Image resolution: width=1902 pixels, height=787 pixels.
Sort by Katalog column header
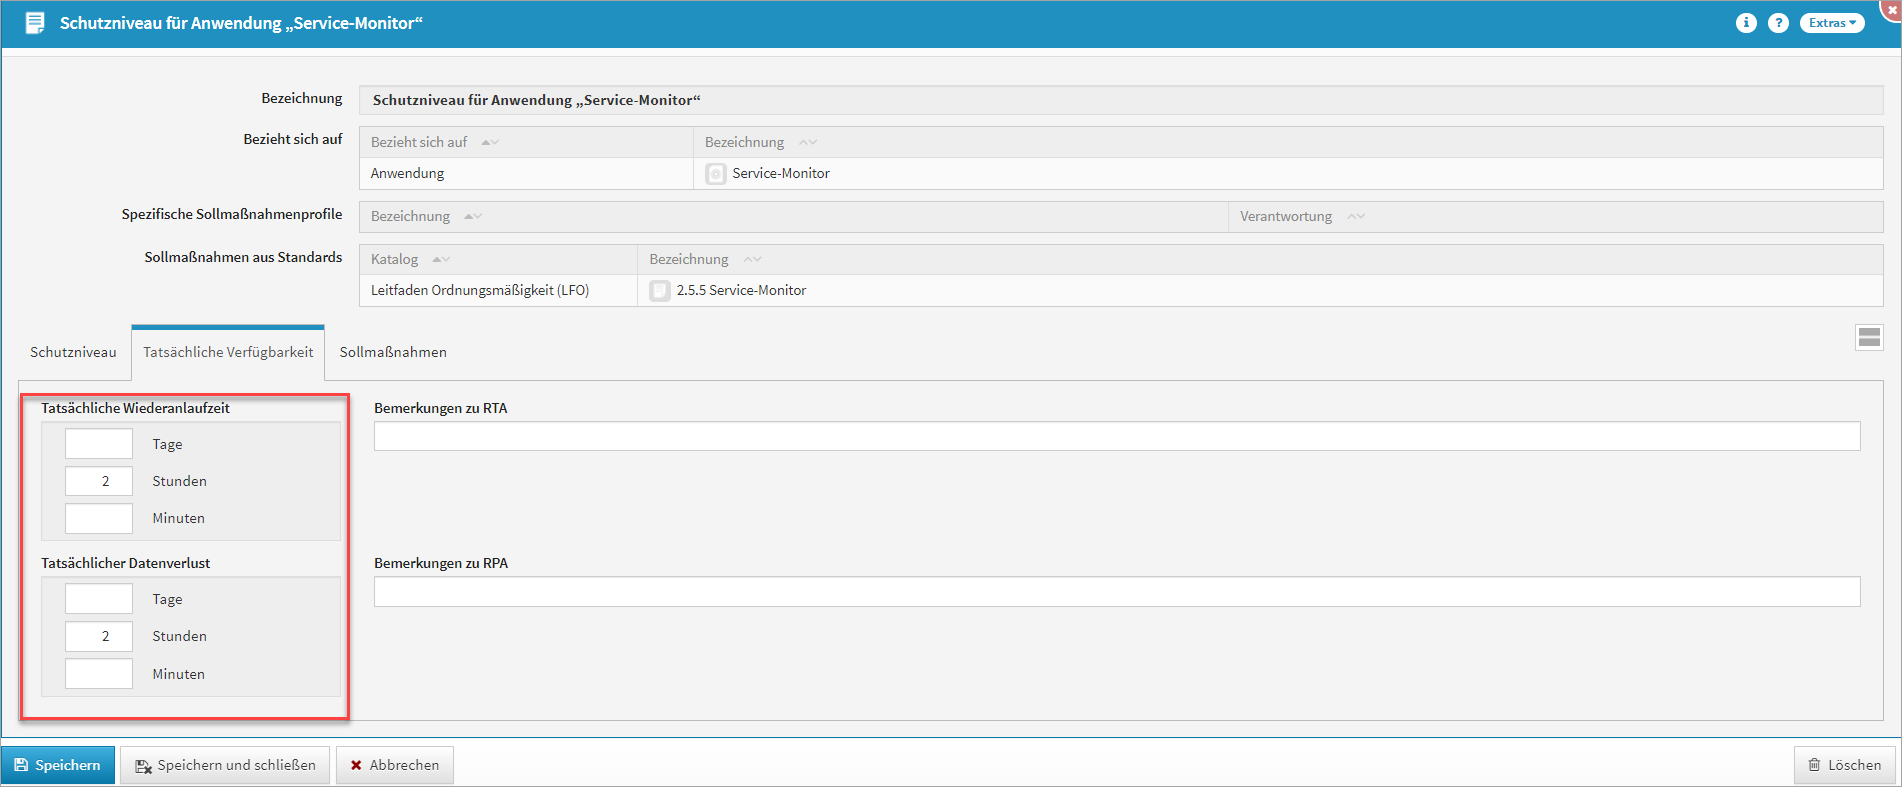(x=396, y=259)
